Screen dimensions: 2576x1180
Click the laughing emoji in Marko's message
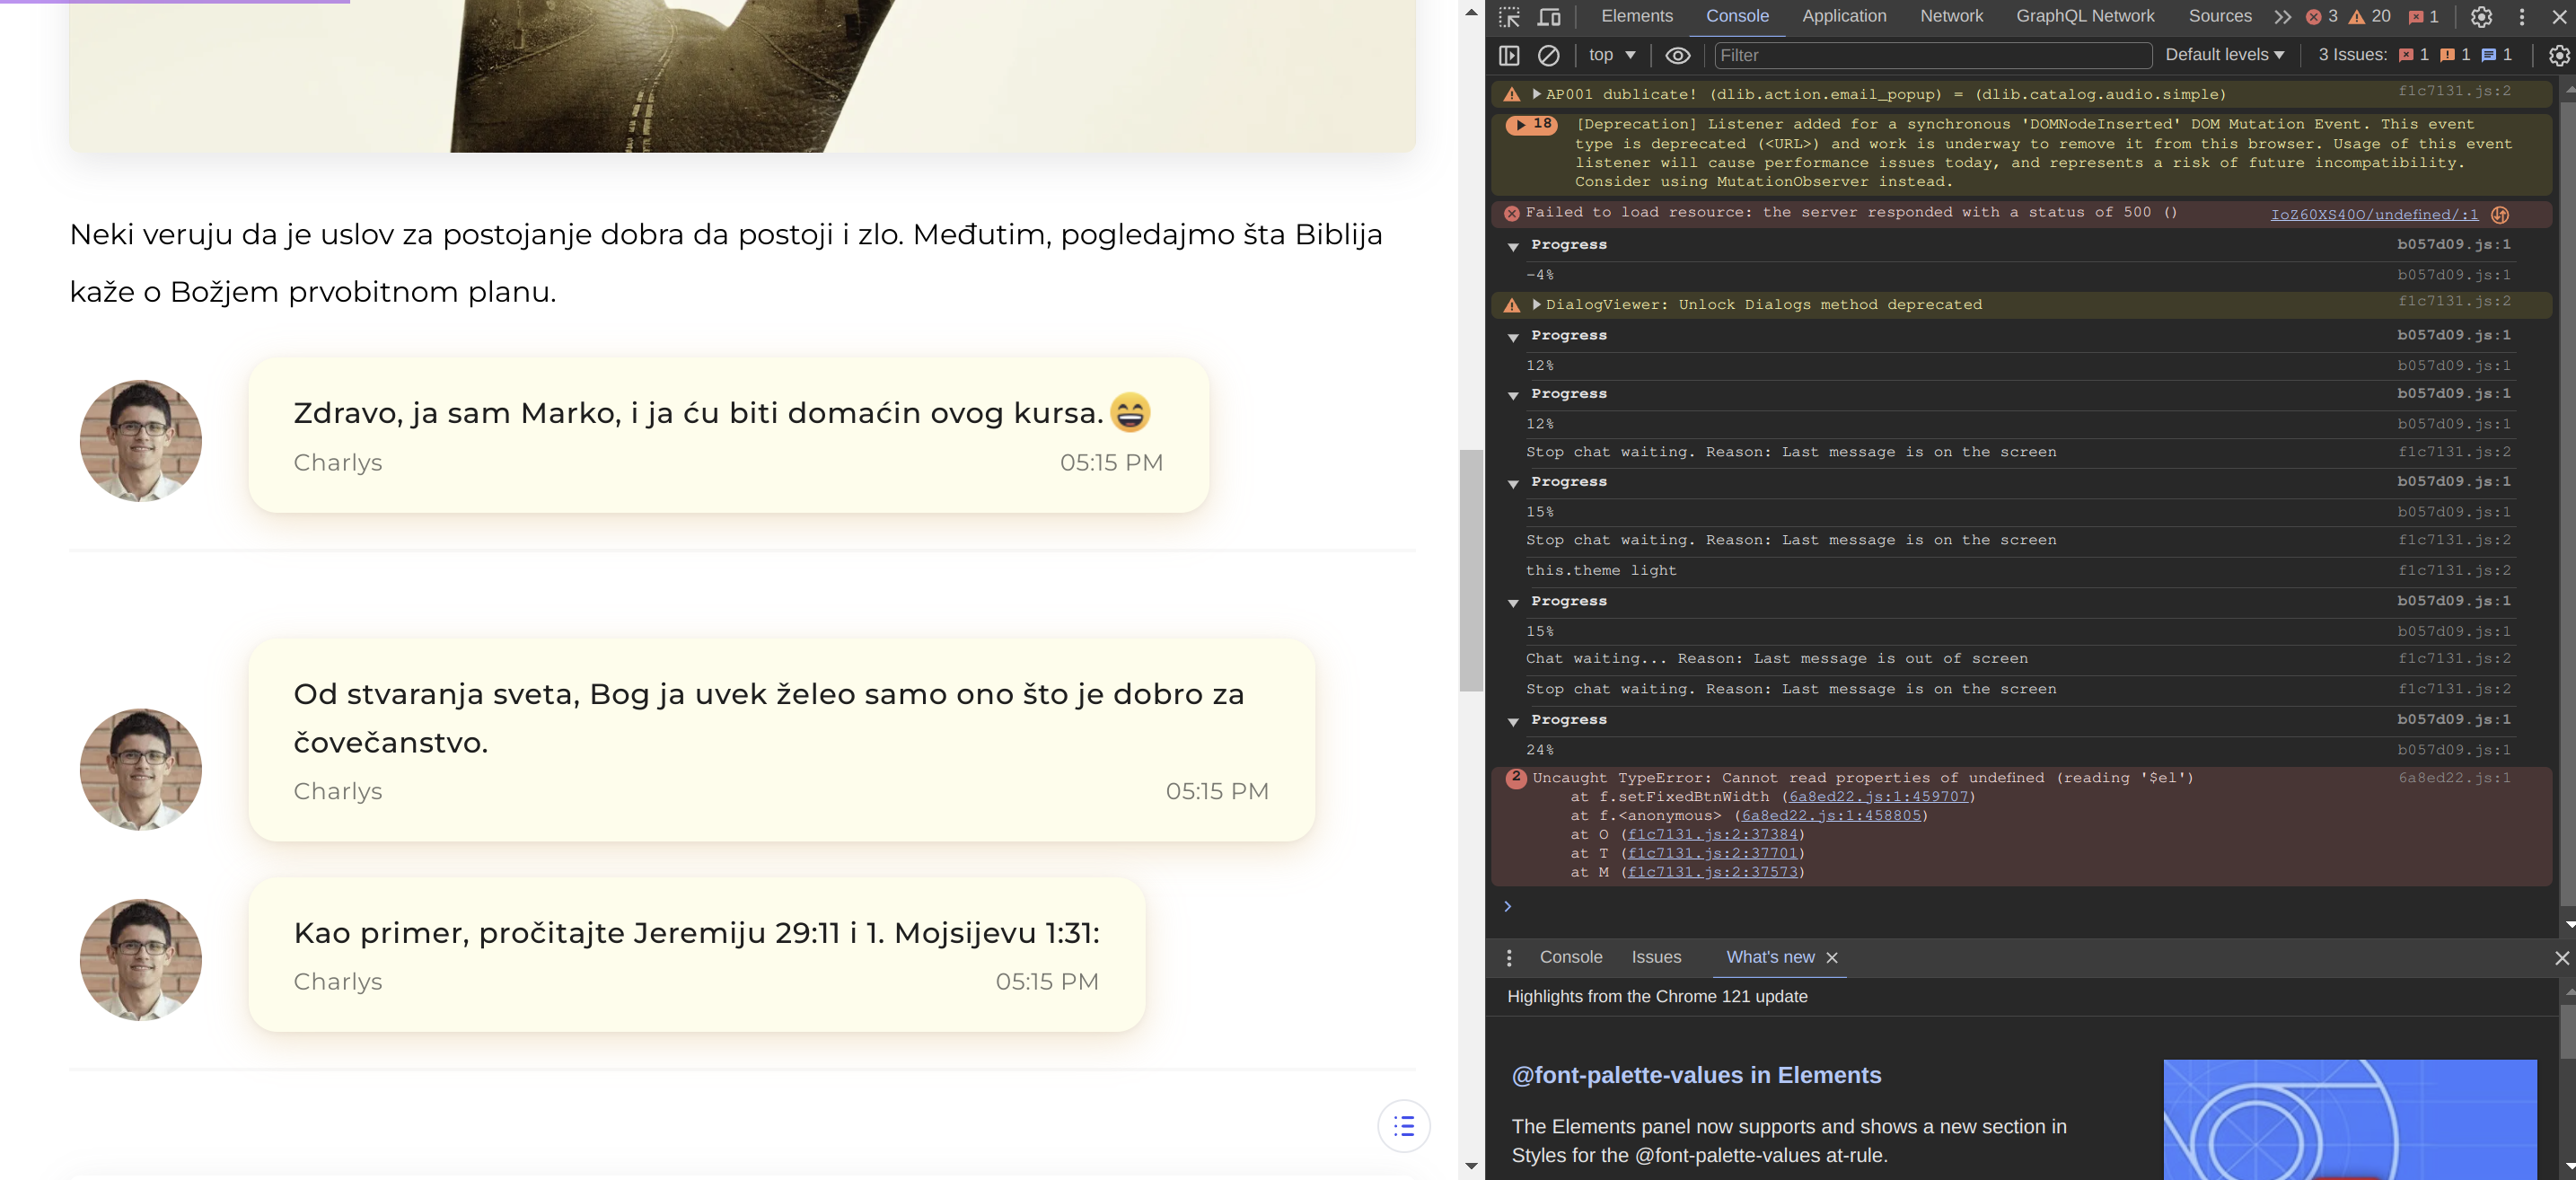[1130, 413]
